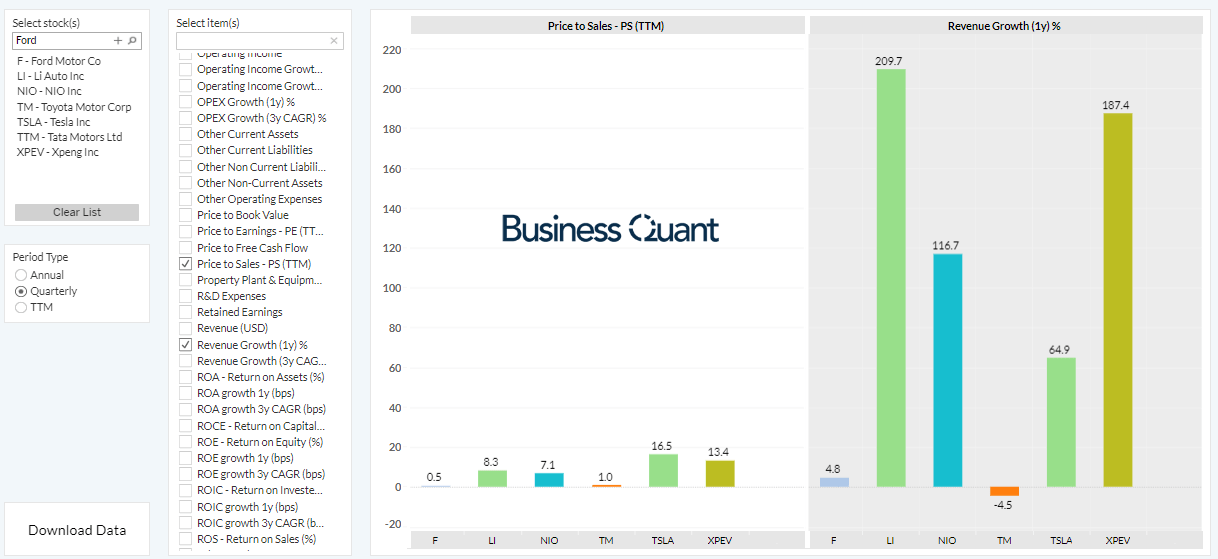Click the F bar valued 4.8 in Revenue Growth
Screen dimensions: 1218x559
(x=834, y=482)
